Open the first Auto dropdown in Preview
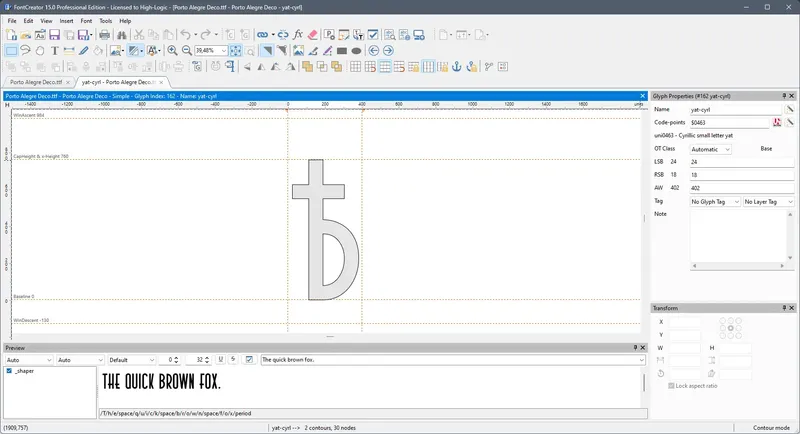 point(29,360)
